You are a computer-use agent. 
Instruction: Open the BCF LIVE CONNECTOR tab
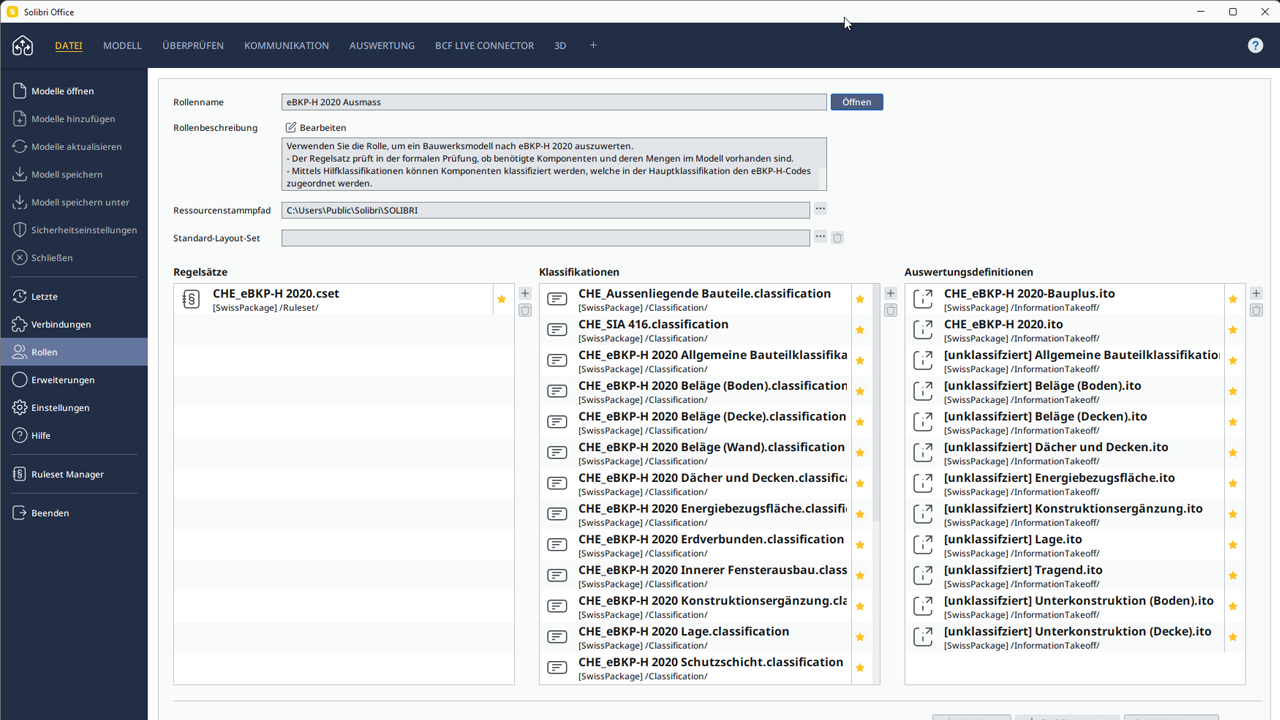click(x=485, y=46)
